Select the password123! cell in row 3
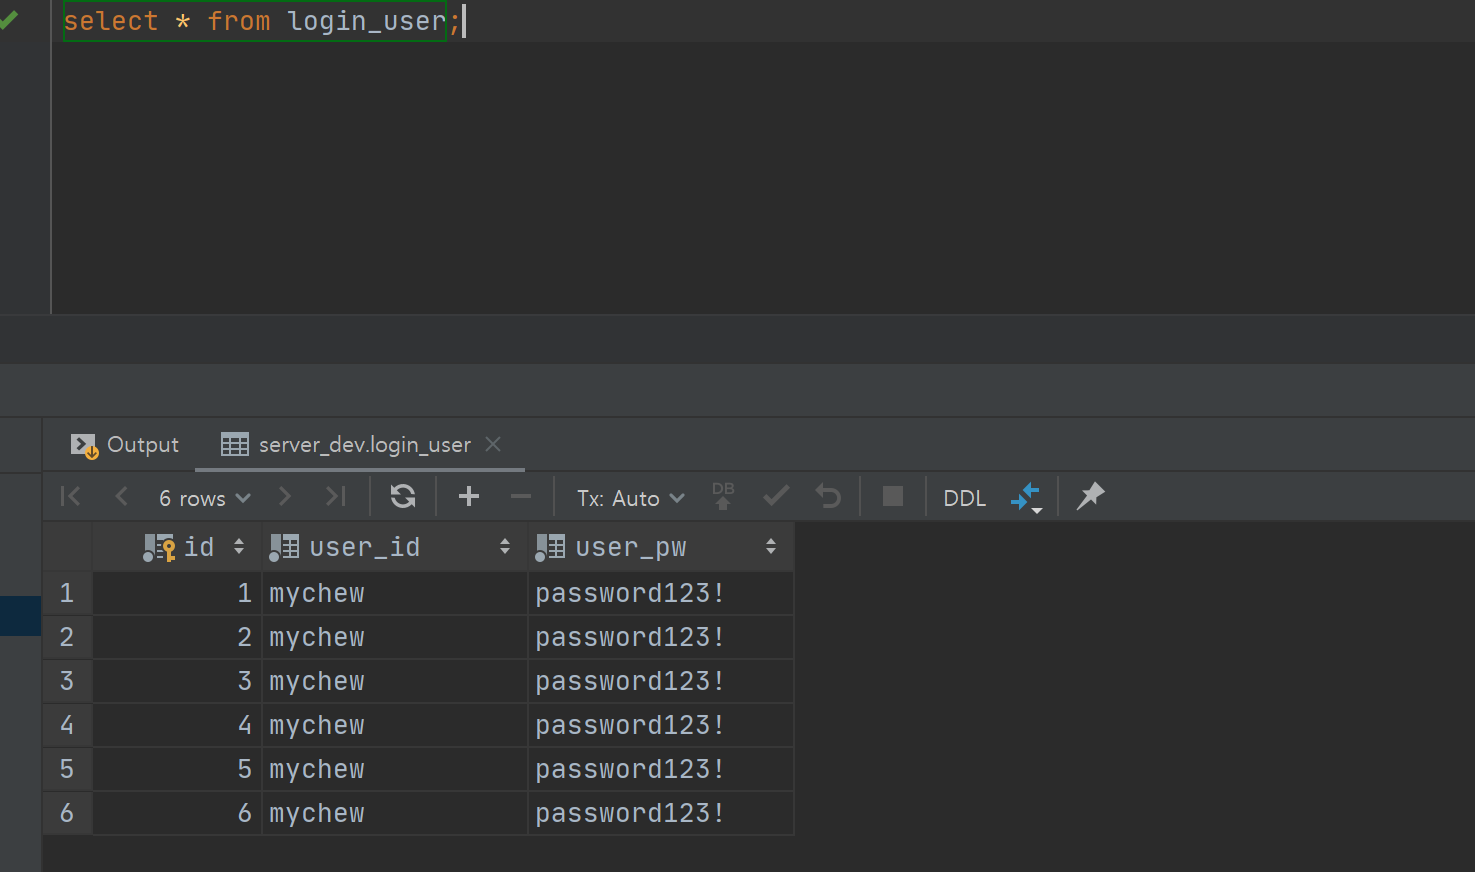Image resolution: width=1475 pixels, height=872 pixels. pos(661,681)
